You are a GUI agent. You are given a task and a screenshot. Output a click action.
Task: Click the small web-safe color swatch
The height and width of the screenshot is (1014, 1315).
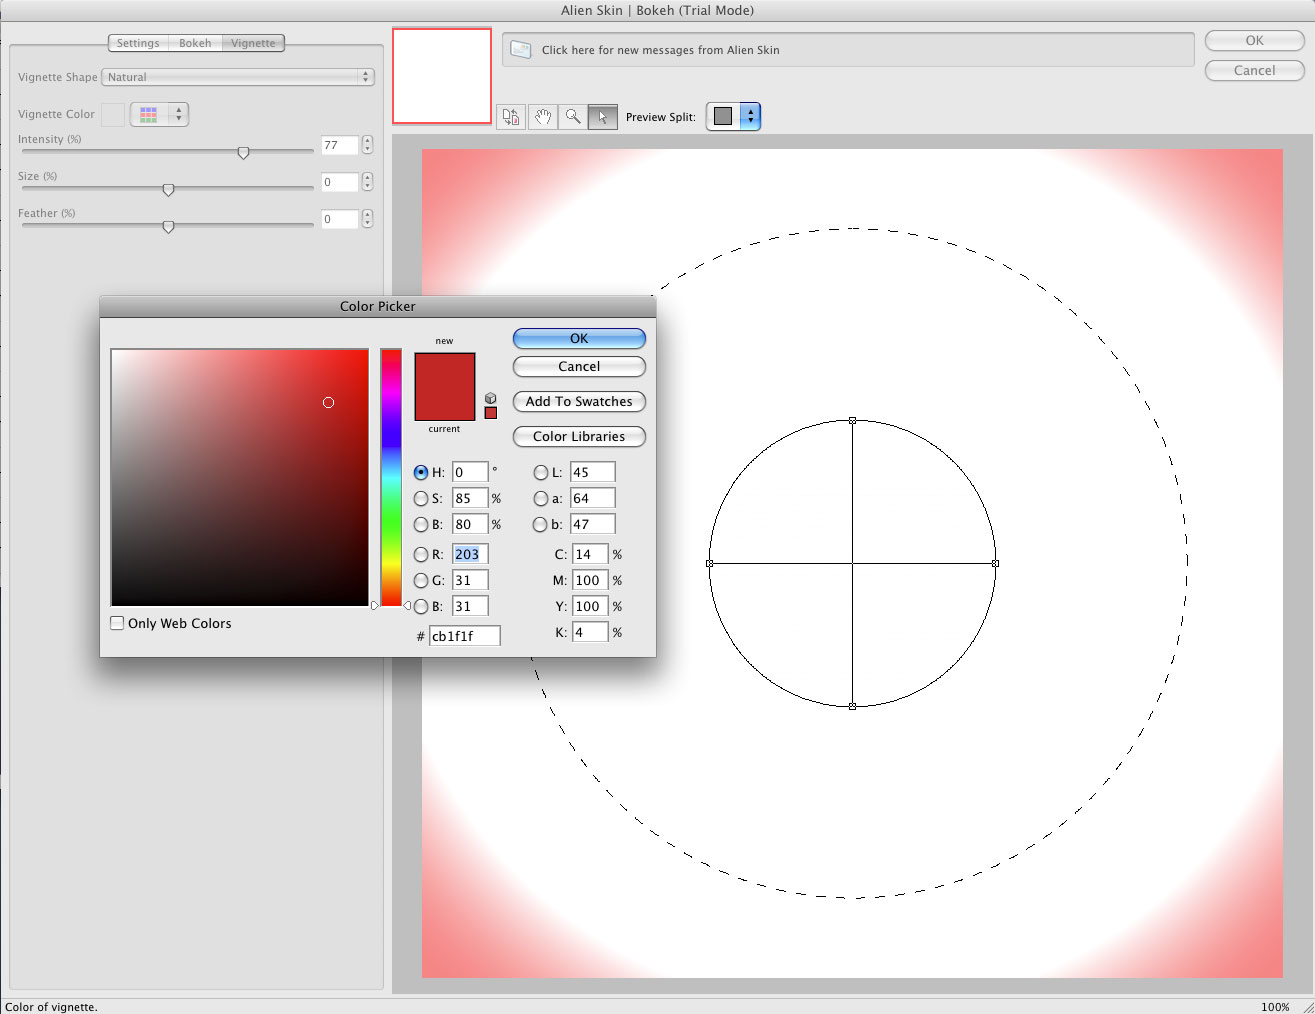(x=490, y=412)
